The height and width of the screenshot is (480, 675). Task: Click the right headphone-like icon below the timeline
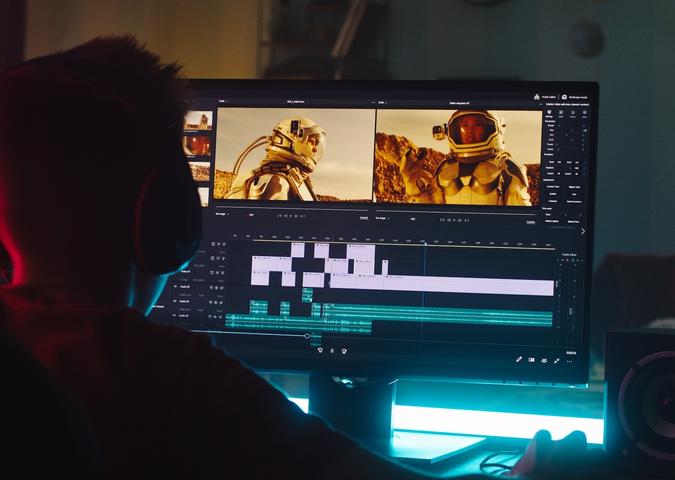(344, 351)
